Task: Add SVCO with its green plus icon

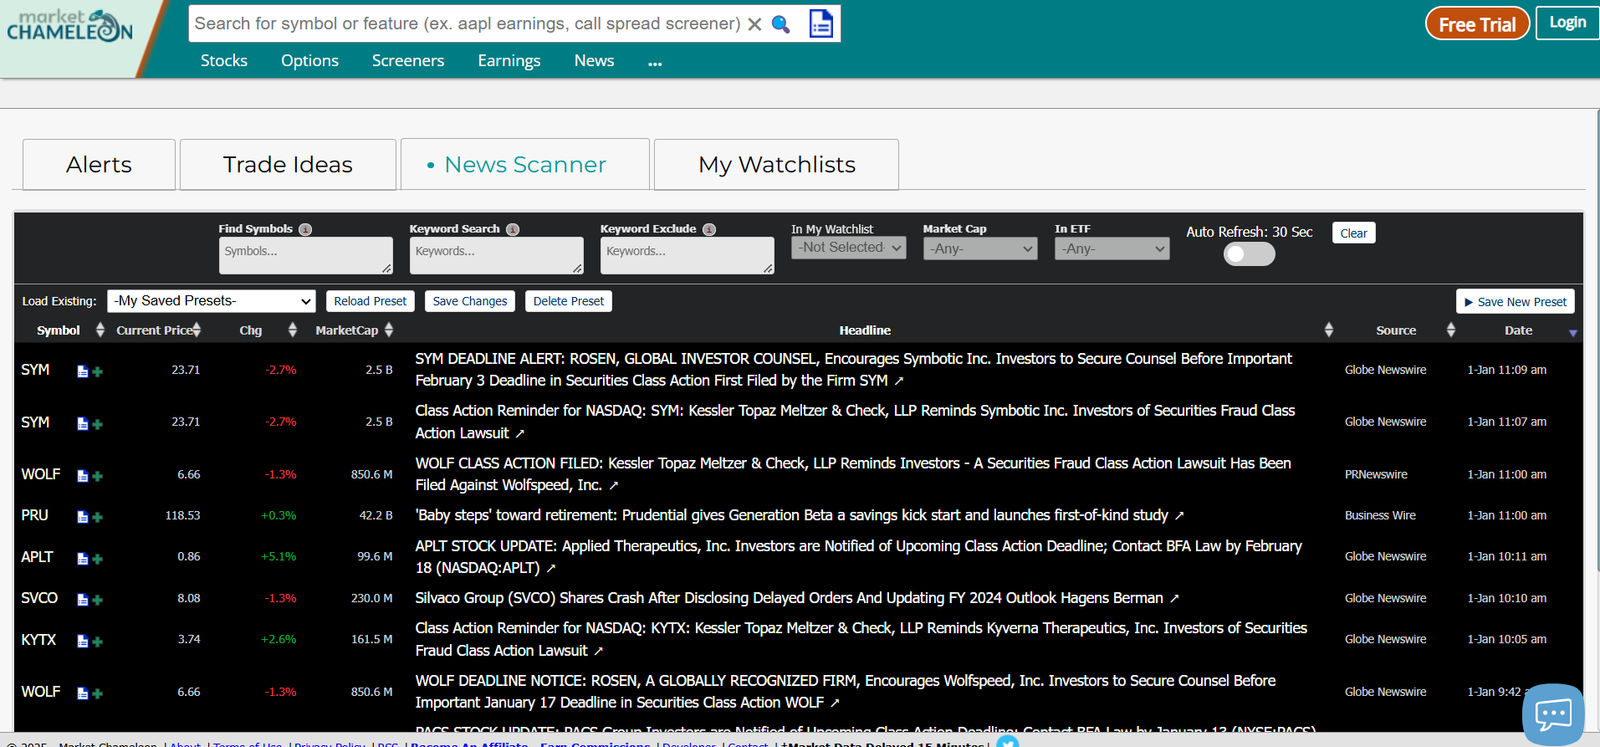Action: [98, 601]
